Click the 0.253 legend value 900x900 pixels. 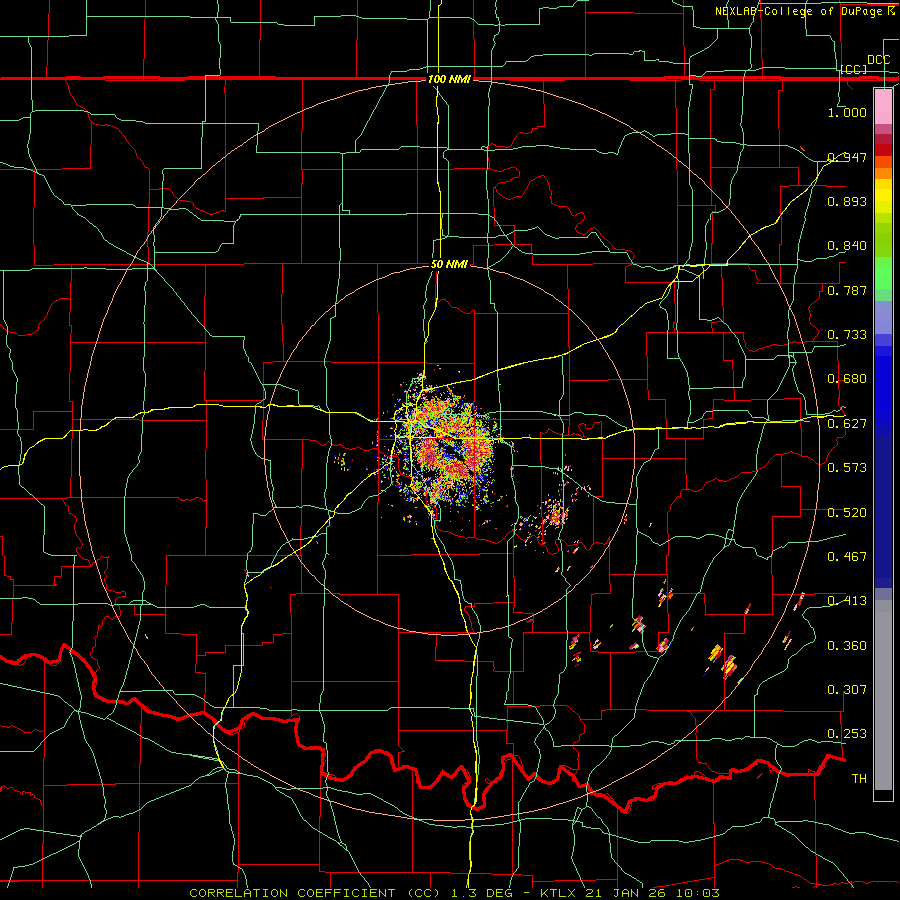pyautogui.click(x=847, y=734)
